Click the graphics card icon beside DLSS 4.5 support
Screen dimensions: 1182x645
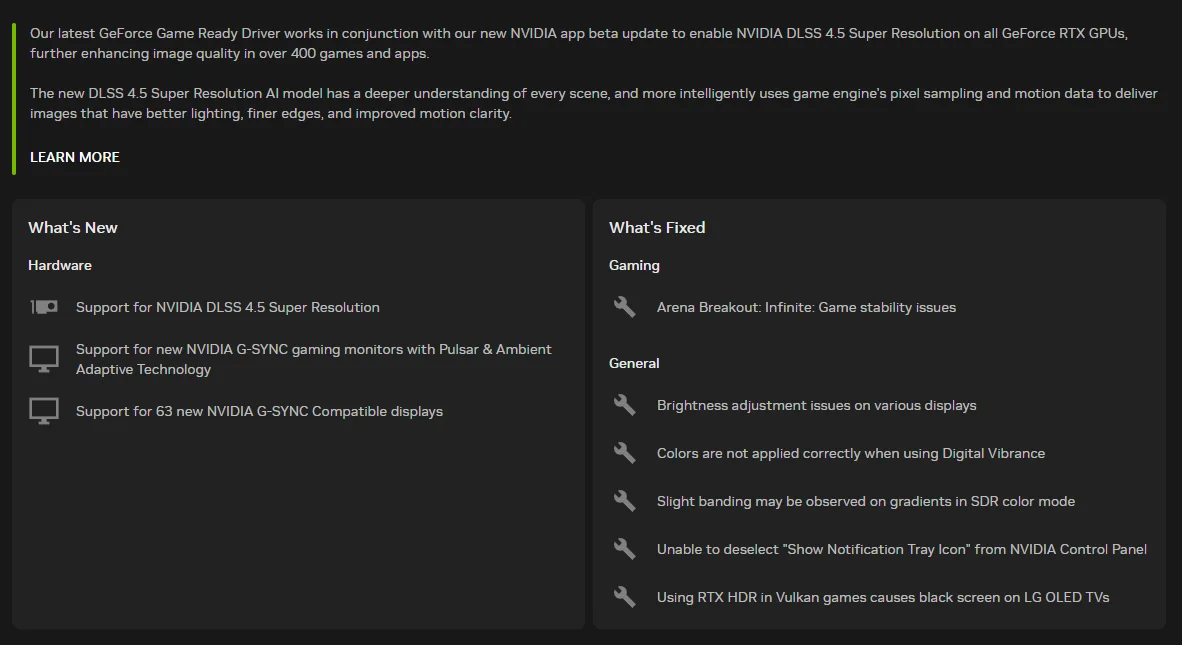(x=44, y=307)
